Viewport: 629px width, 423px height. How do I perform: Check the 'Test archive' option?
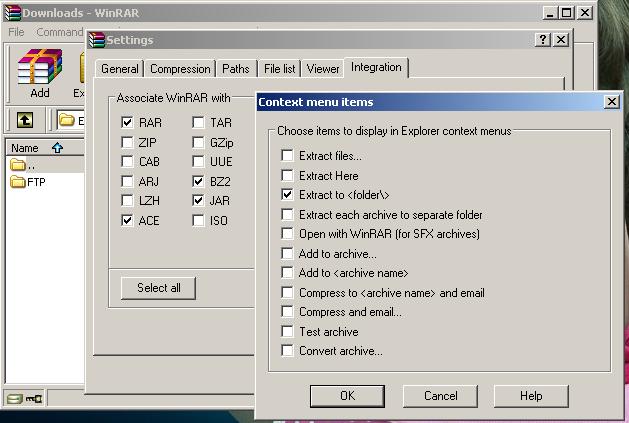(287, 331)
